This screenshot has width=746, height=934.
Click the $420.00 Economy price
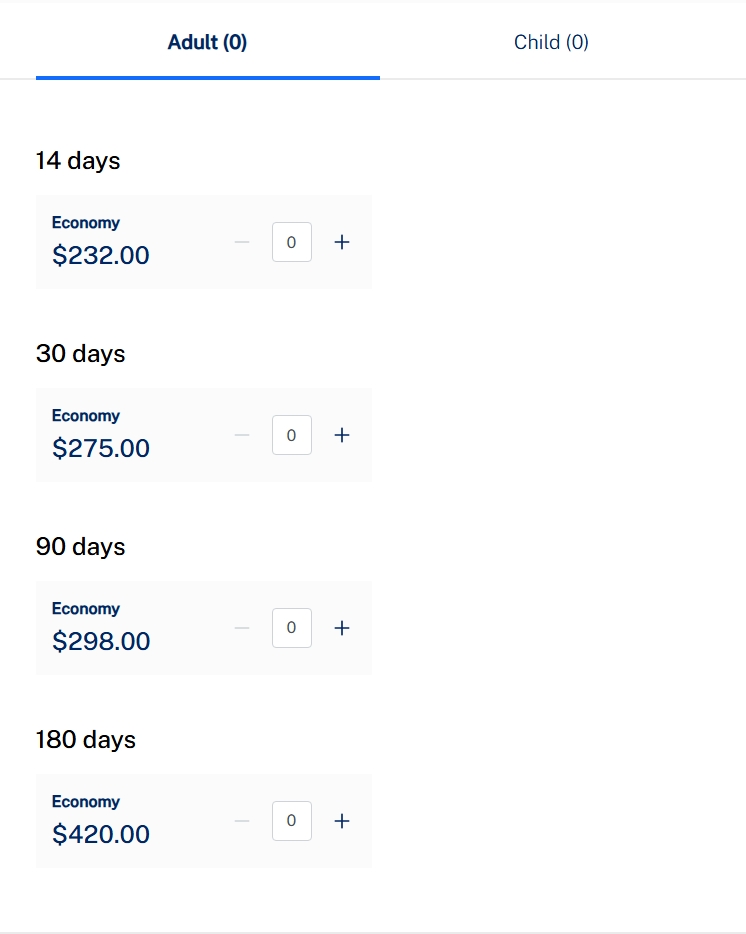tap(101, 834)
